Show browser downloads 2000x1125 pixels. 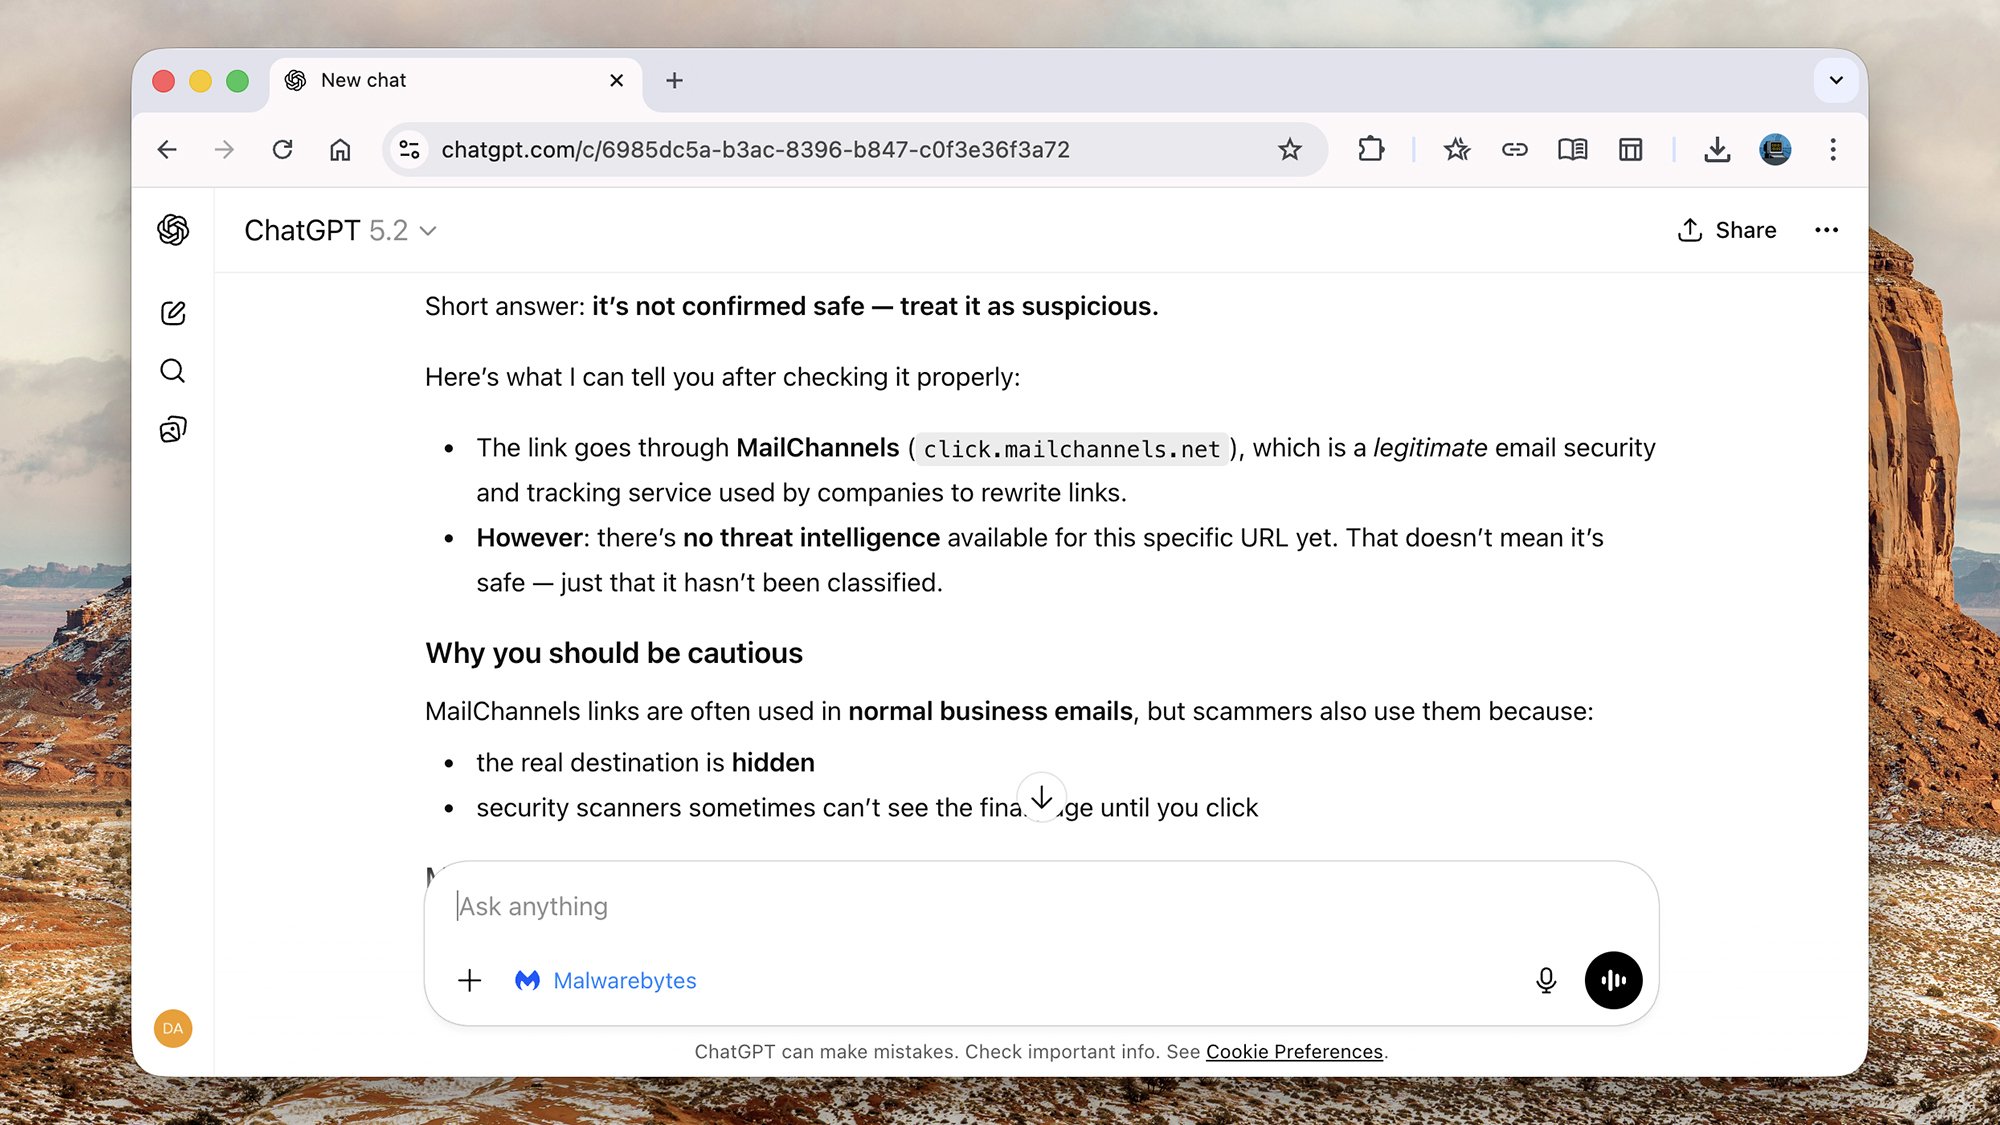[x=1717, y=150]
